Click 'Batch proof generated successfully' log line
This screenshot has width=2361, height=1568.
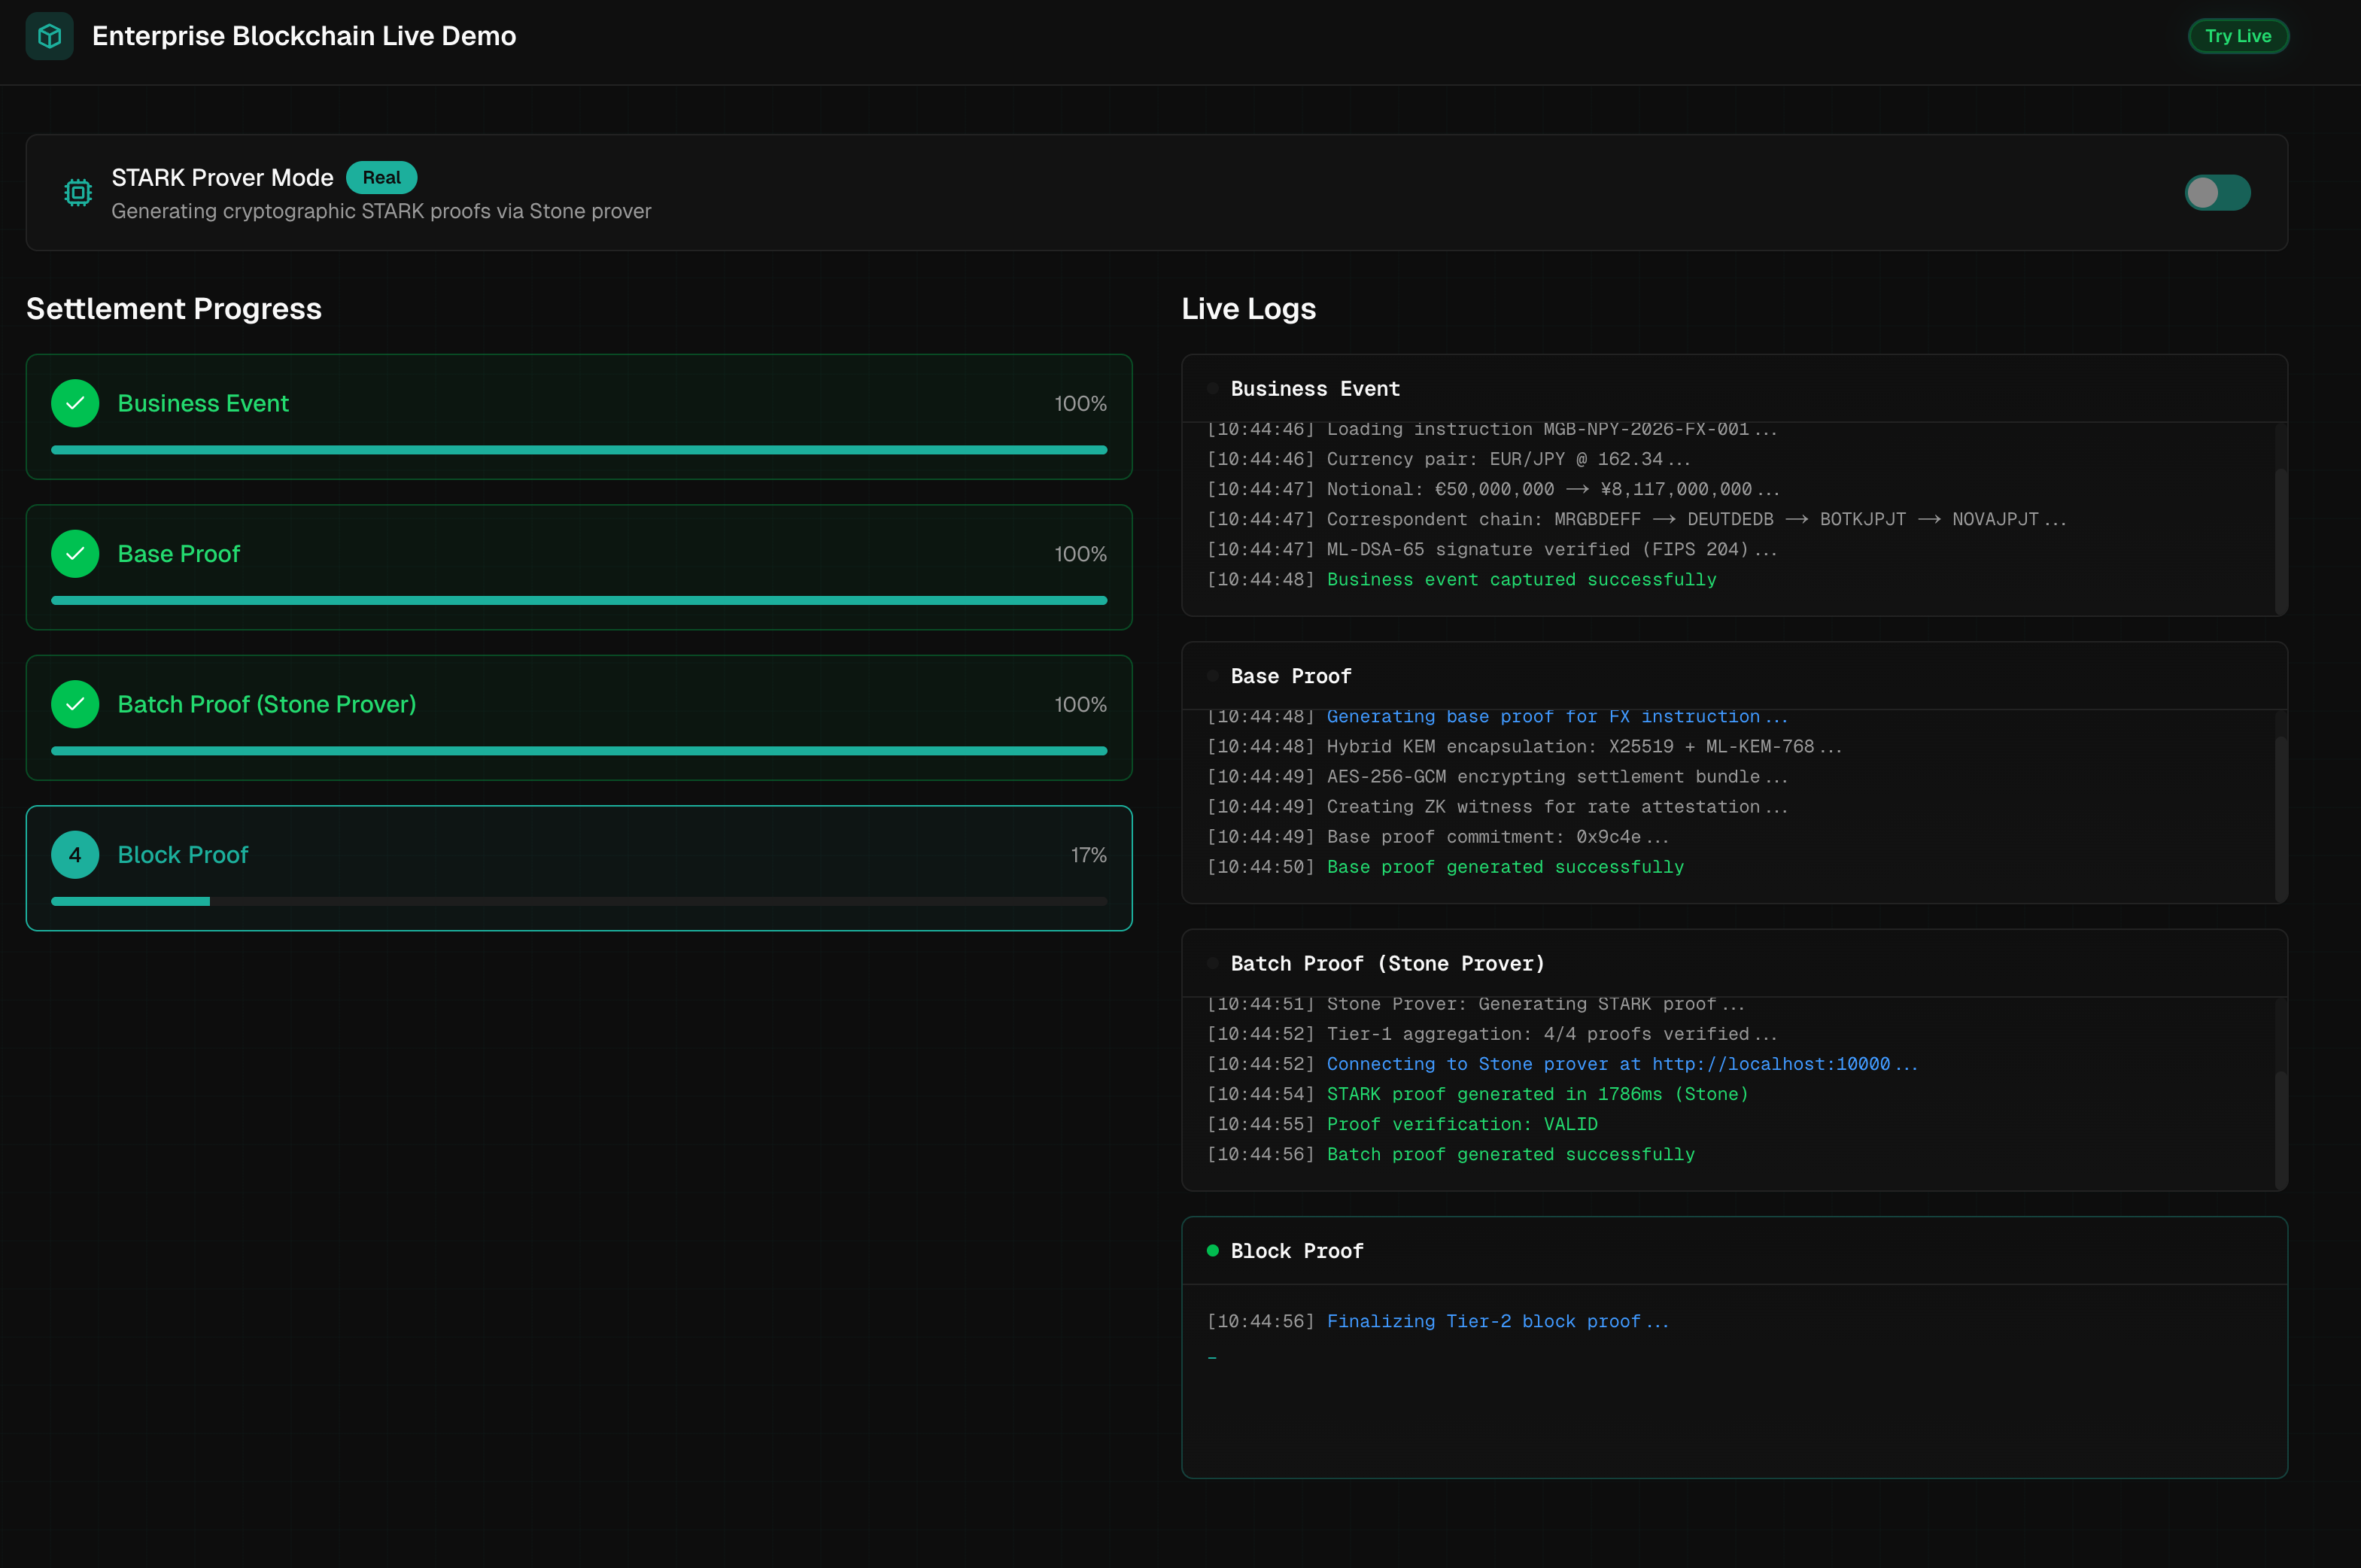tap(1450, 1153)
